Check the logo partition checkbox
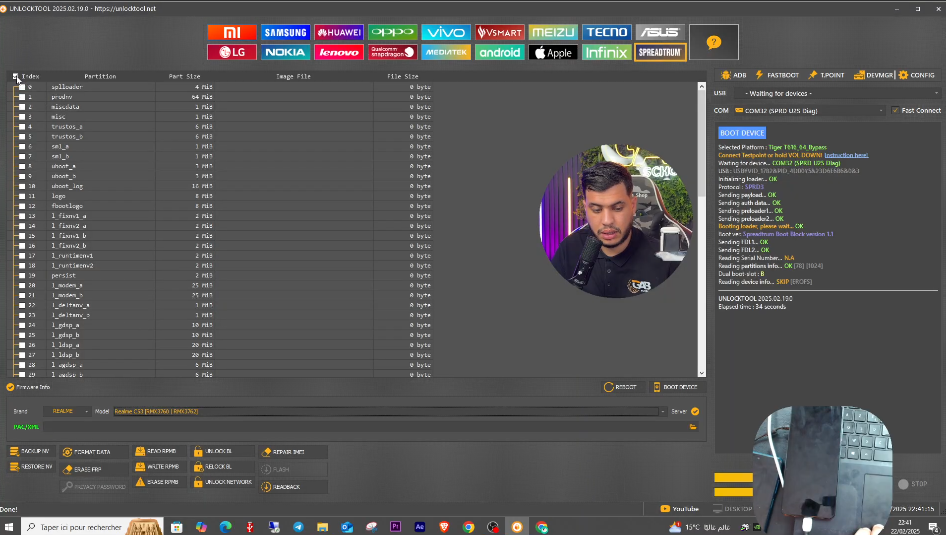This screenshot has height=535, width=946. coord(22,196)
